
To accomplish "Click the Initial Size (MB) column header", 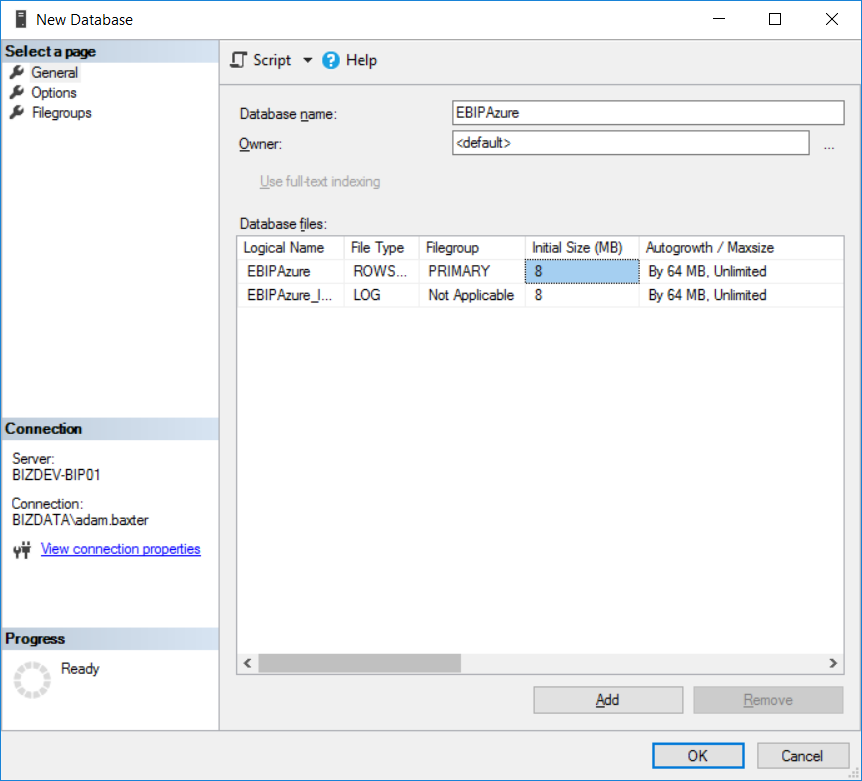I will click(x=582, y=248).
